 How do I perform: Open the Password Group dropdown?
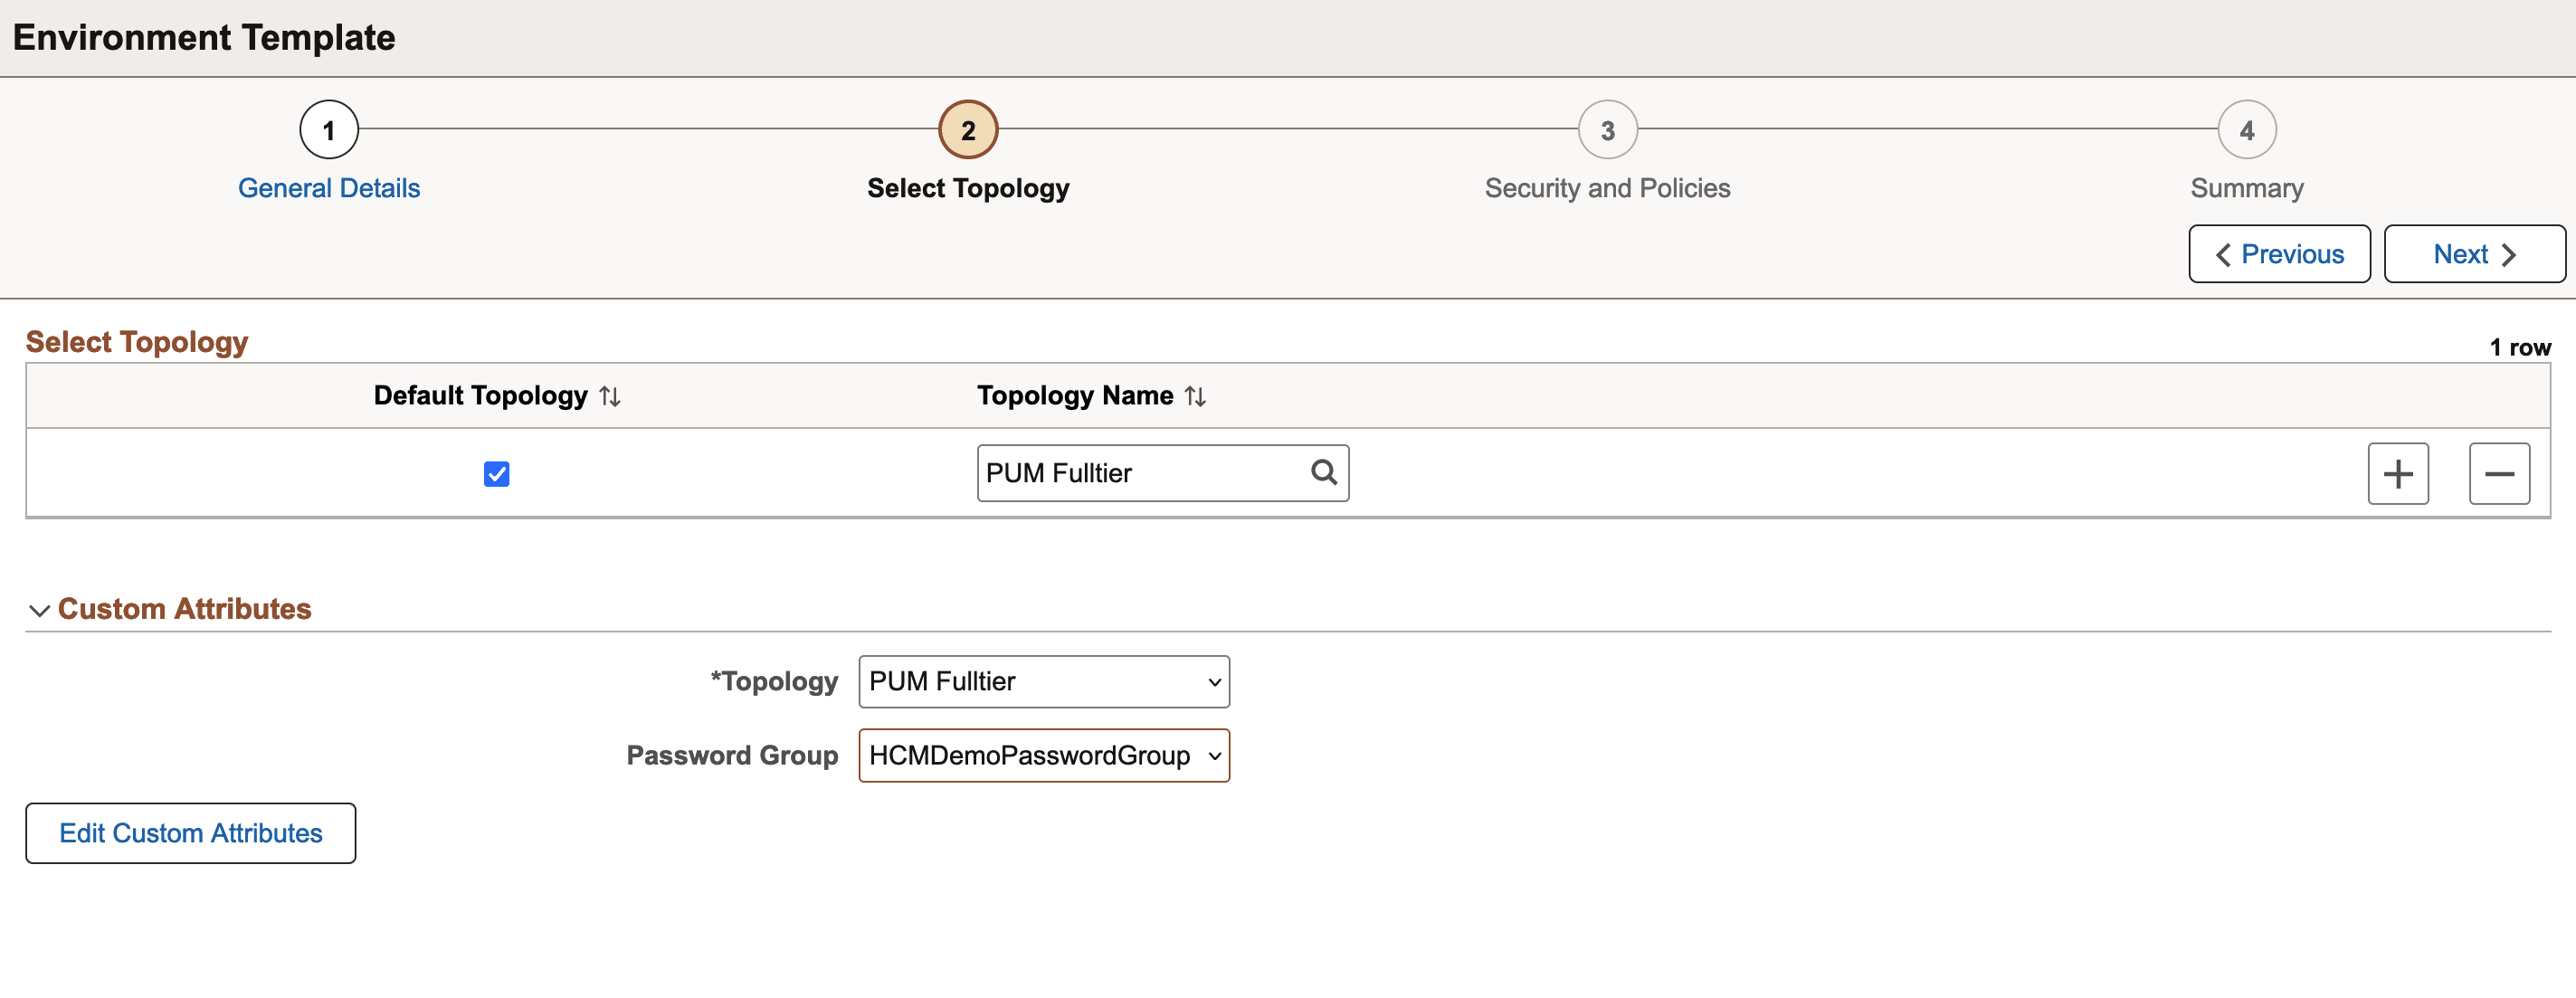pos(1043,755)
